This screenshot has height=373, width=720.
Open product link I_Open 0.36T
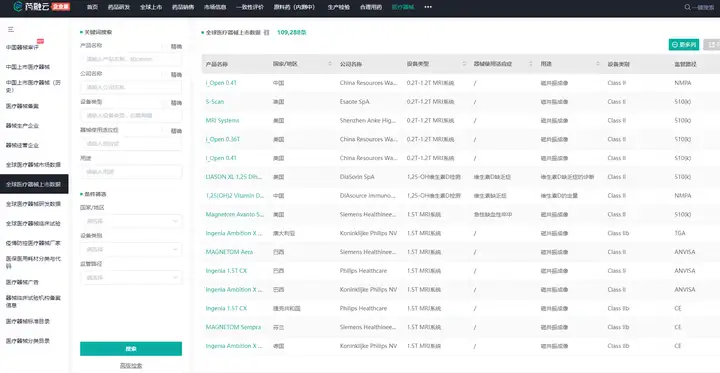223,139
